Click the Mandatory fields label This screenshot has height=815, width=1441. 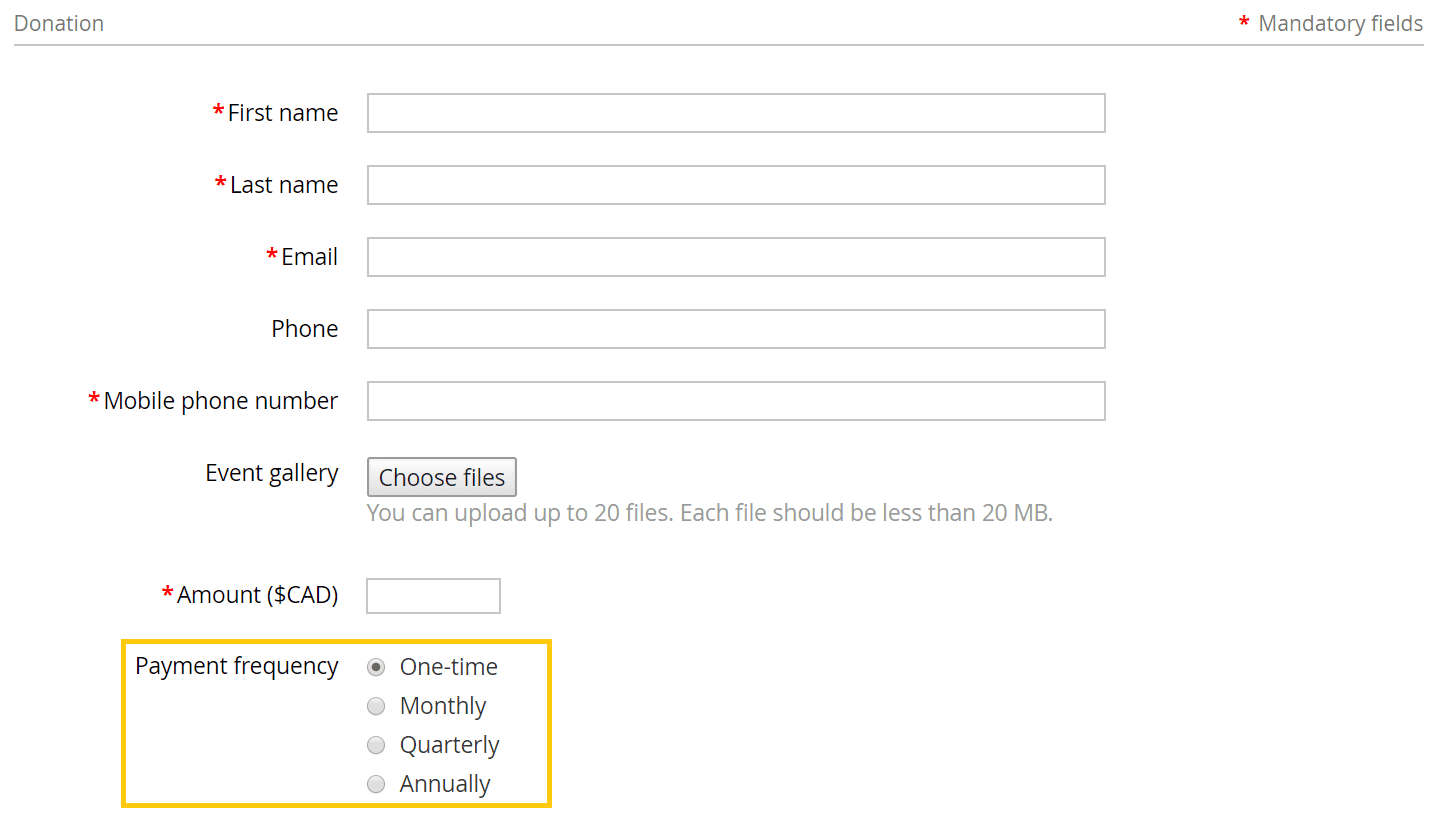tap(1340, 23)
